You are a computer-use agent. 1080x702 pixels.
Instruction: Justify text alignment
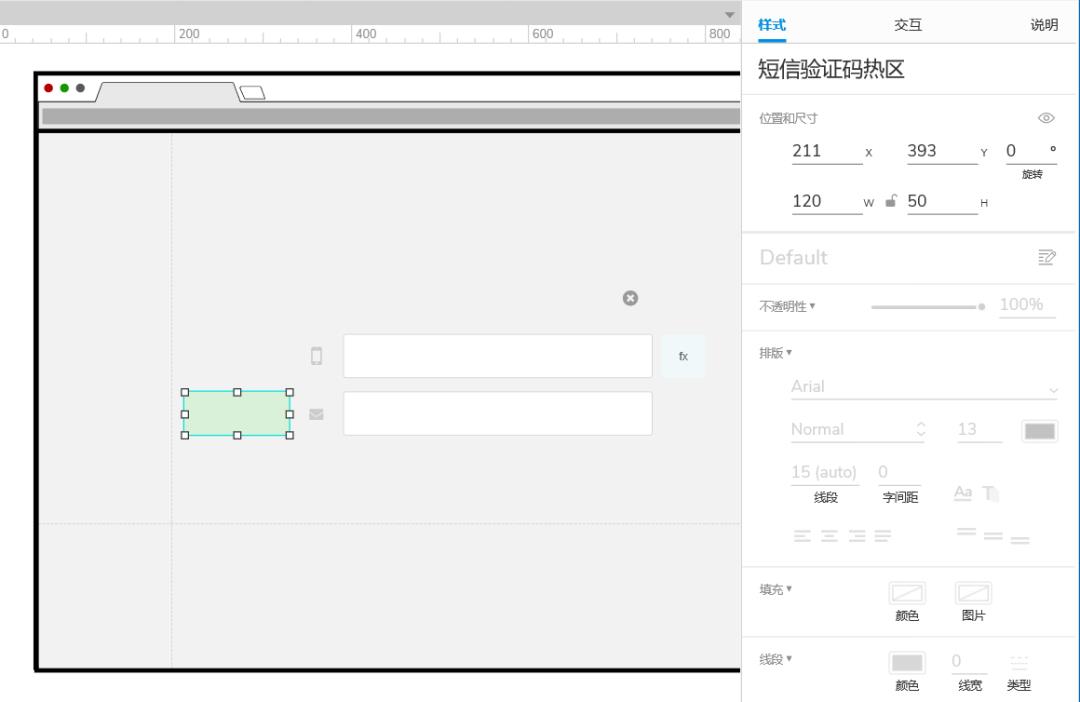pyautogui.click(x=883, y=535)
